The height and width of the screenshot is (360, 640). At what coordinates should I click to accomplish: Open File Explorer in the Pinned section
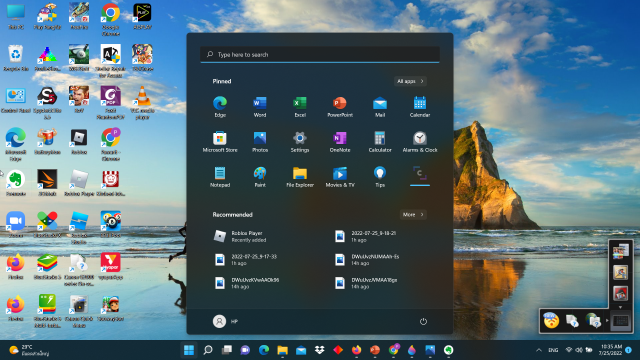(300, 177)
